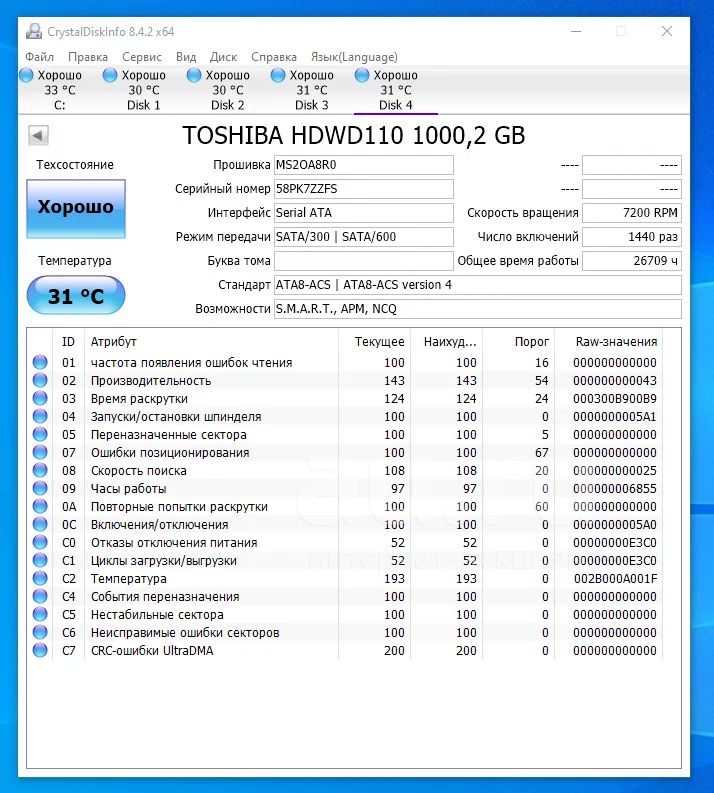Open the Файл menu
Screen dimensions: 714x793
(x=39, y=57)
